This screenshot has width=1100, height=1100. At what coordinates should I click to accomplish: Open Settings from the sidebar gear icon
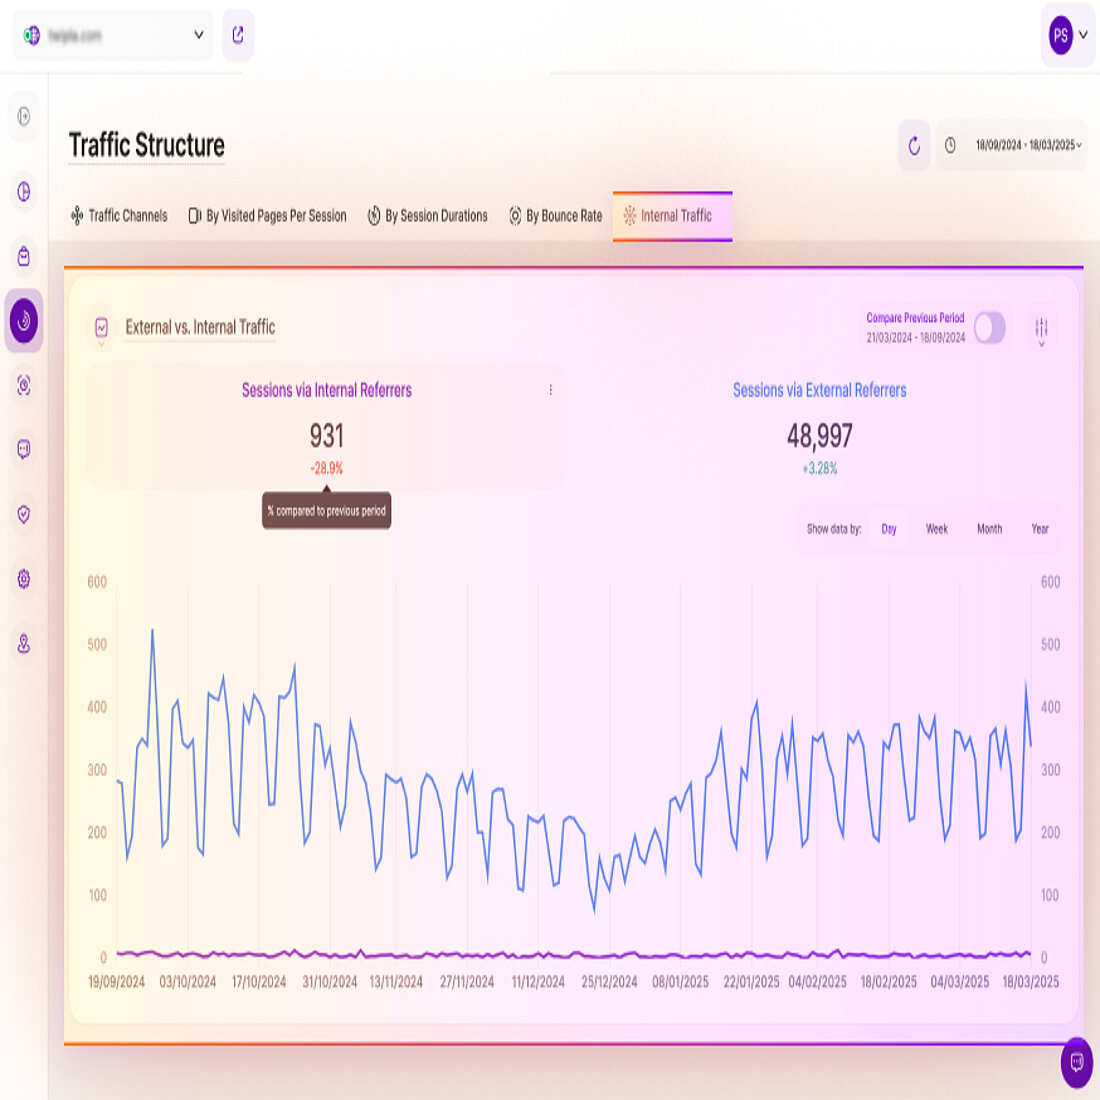pyautogui.click(x=22, y=579)
